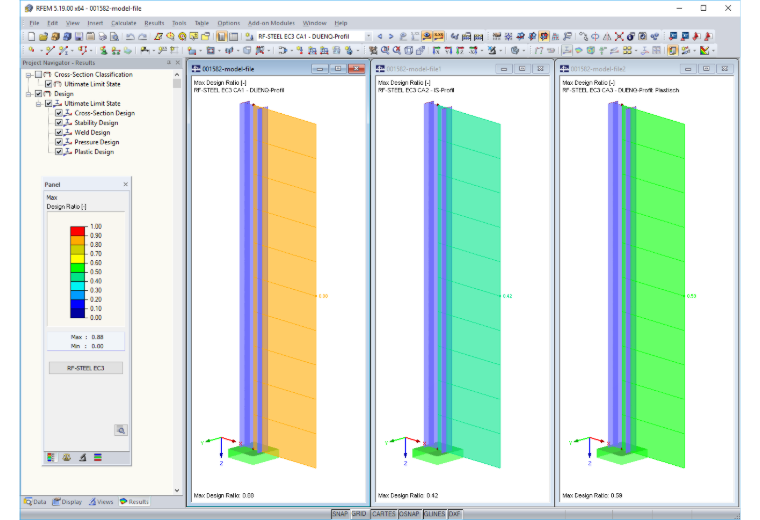Switch to the Views navigator tab
Screen dimensions: 760x520
click(101, 502)
